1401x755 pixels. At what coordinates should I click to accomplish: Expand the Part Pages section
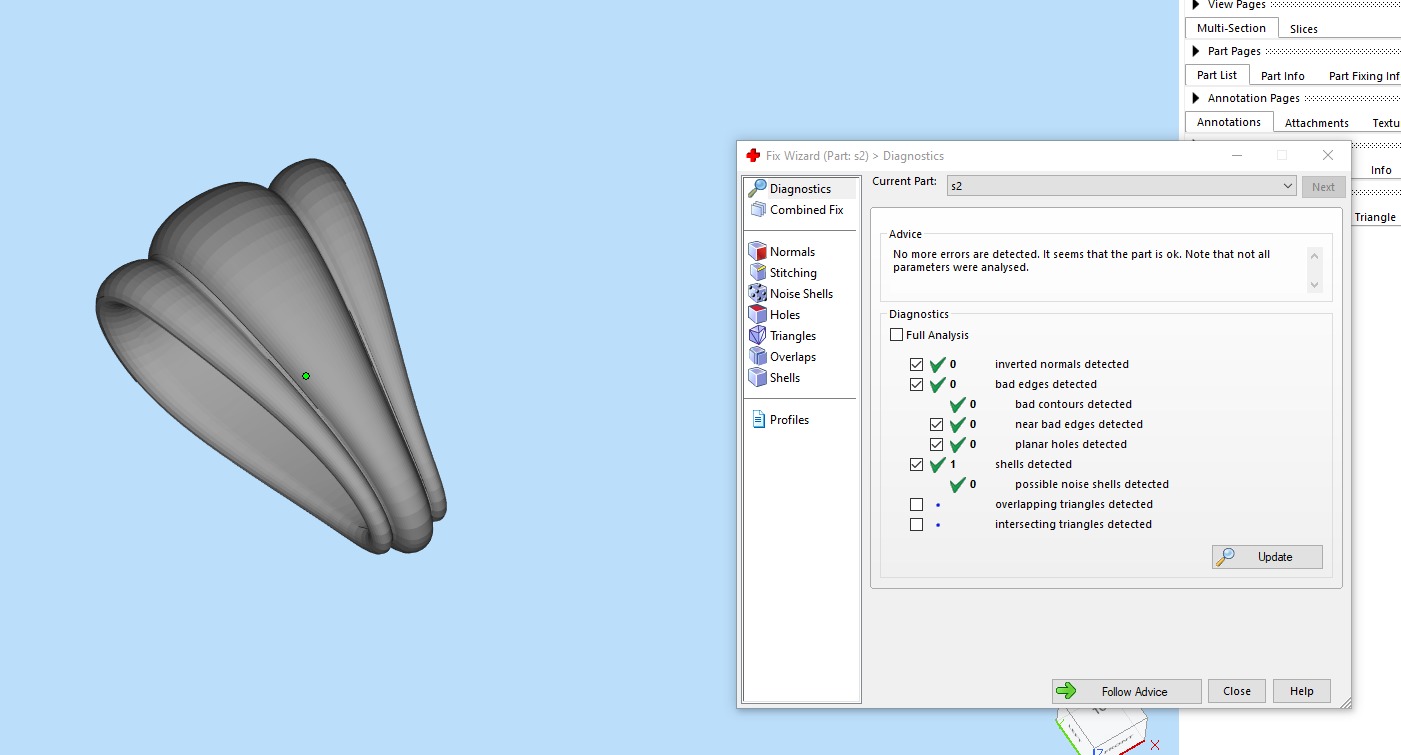[1196, 51]
